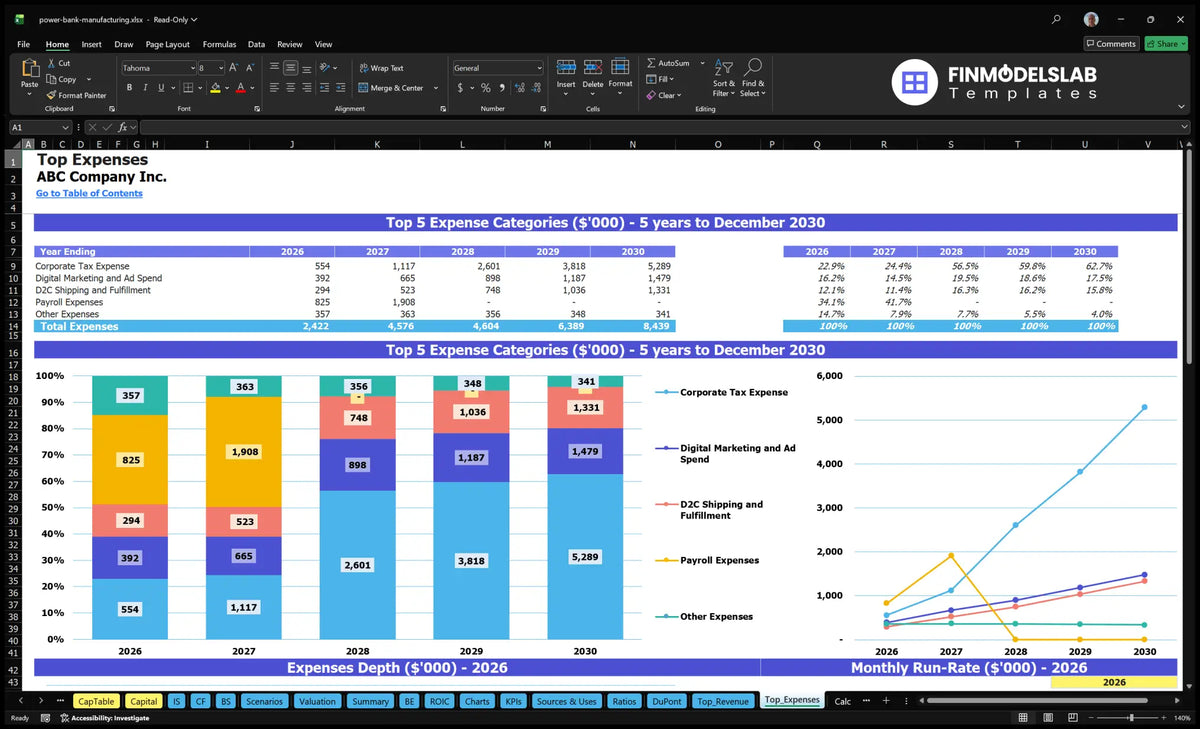Open the CapTable sheet tab
The height and width of the screenshot is (729, 1200).
pos(96,701)
